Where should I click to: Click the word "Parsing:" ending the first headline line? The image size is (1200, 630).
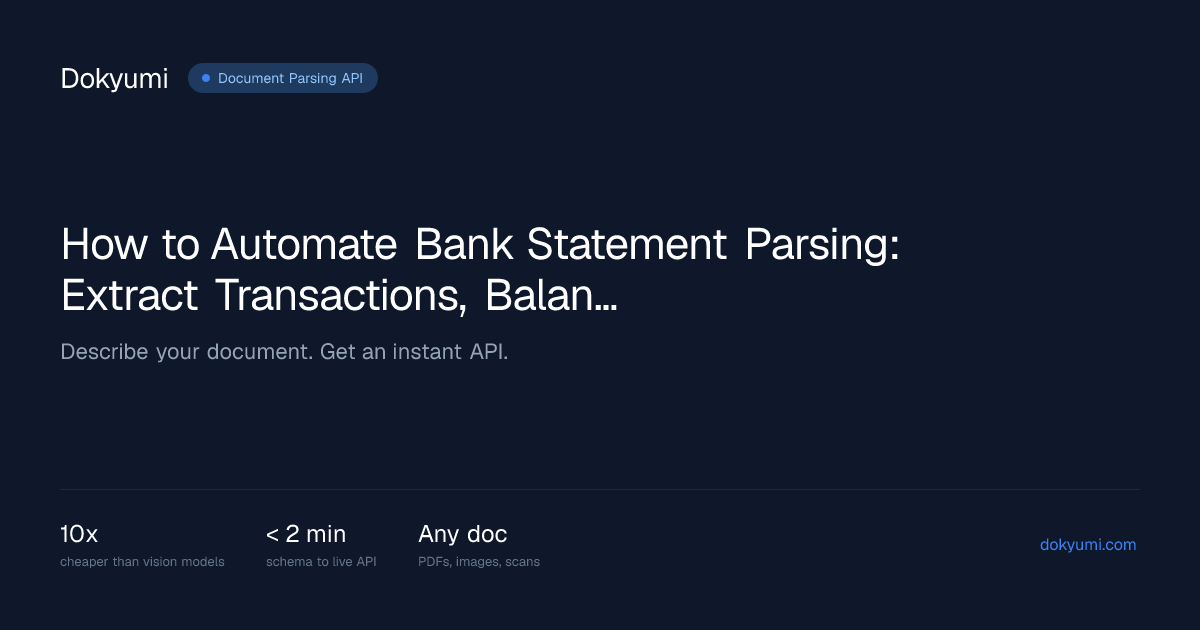822,247
